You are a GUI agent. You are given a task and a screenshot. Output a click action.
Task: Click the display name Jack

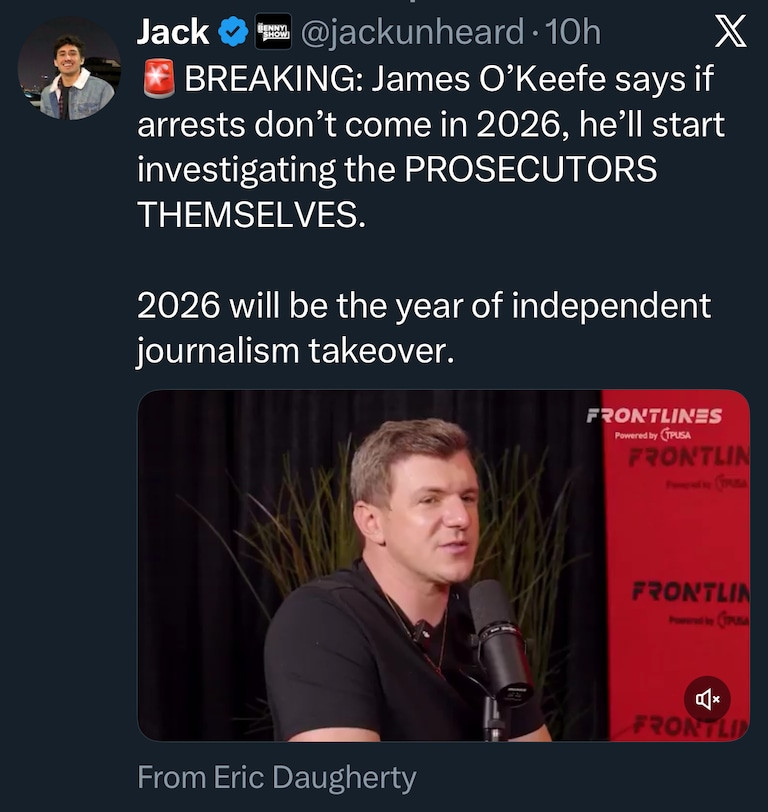click(171, 32)
